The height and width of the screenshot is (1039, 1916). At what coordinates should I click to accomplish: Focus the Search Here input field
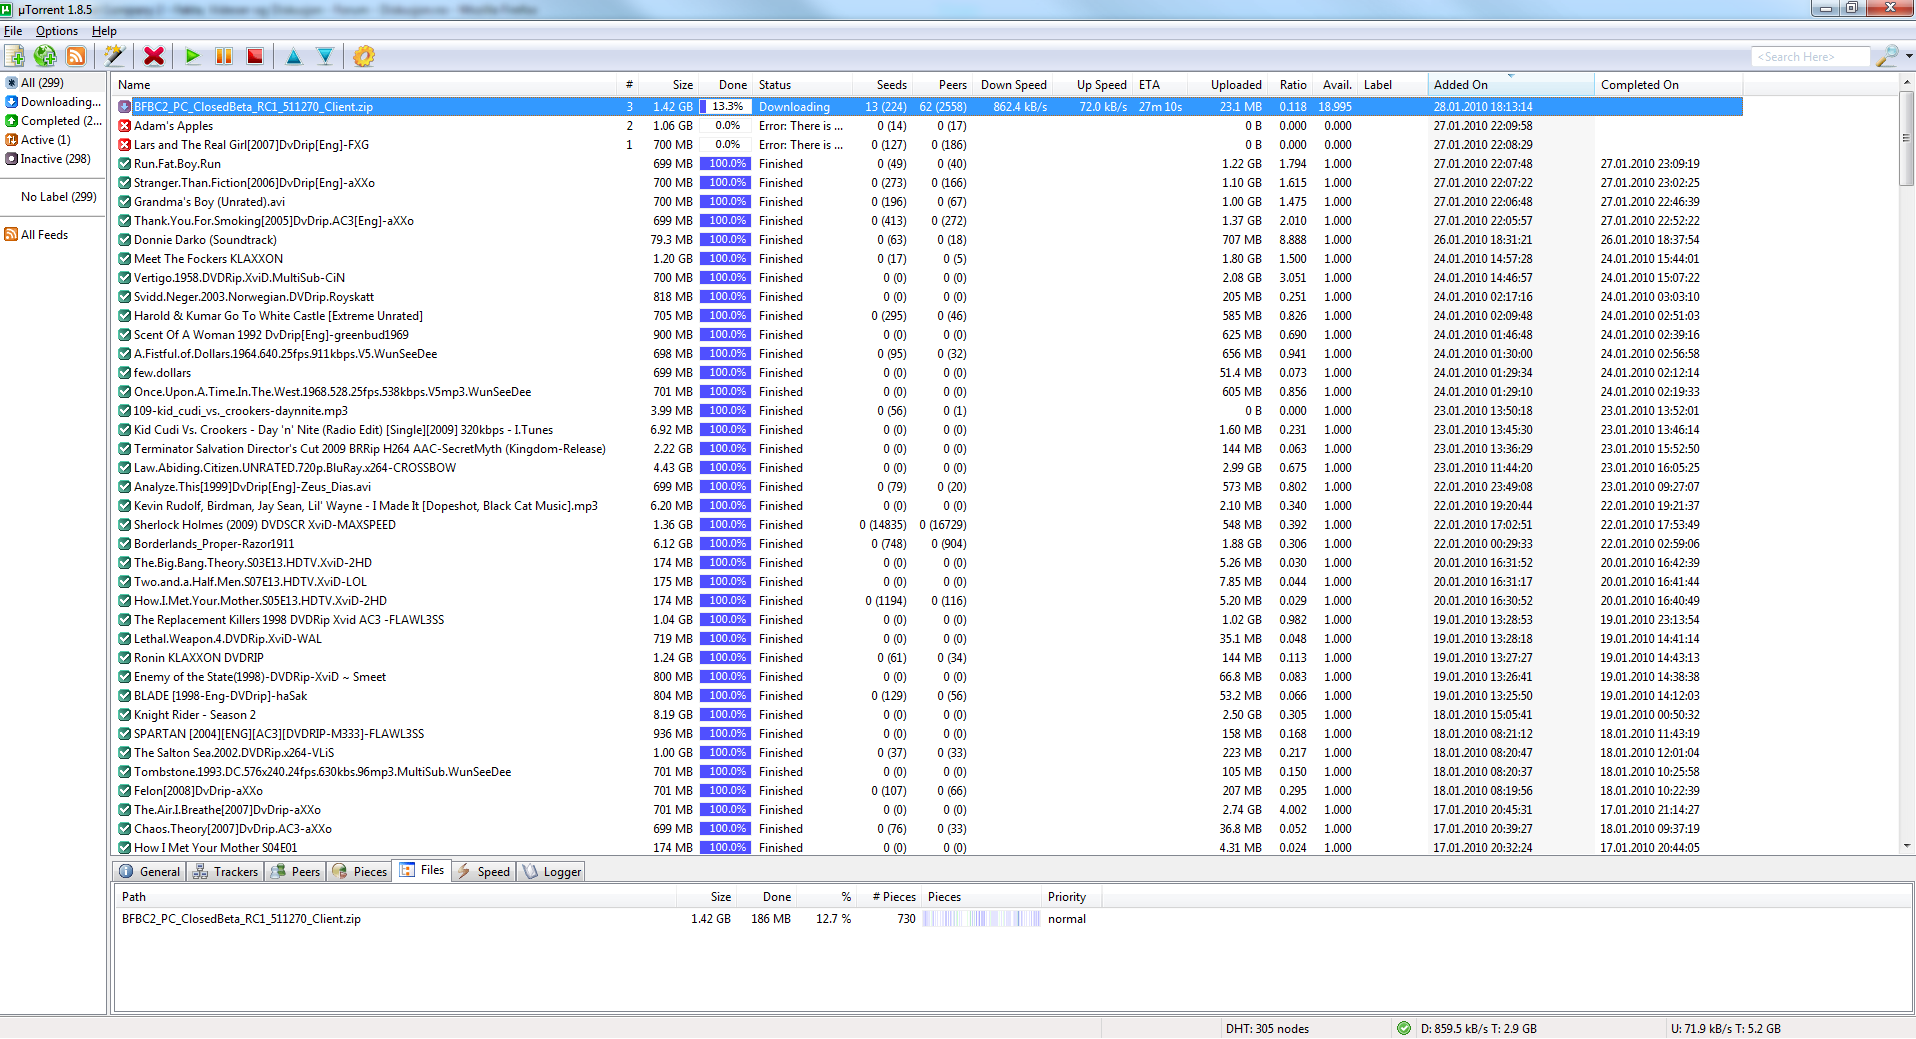1811,57
